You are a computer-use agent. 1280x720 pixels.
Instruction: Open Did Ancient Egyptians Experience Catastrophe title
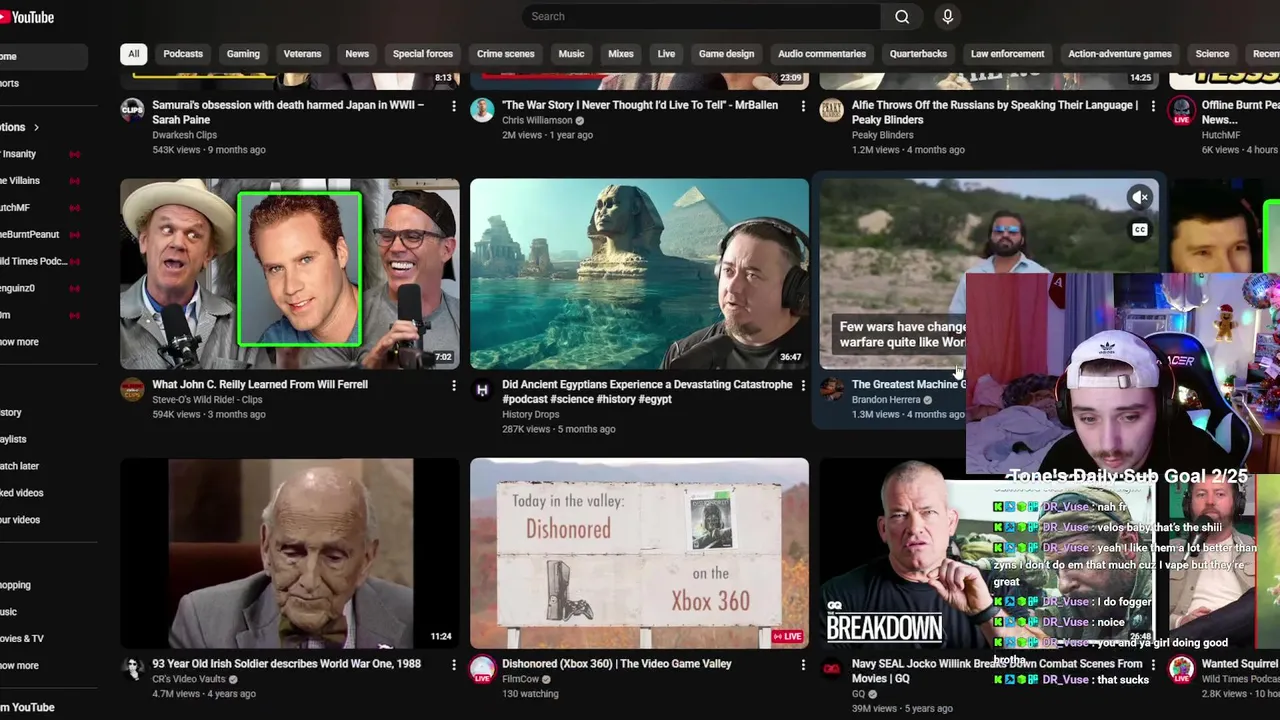647,391
